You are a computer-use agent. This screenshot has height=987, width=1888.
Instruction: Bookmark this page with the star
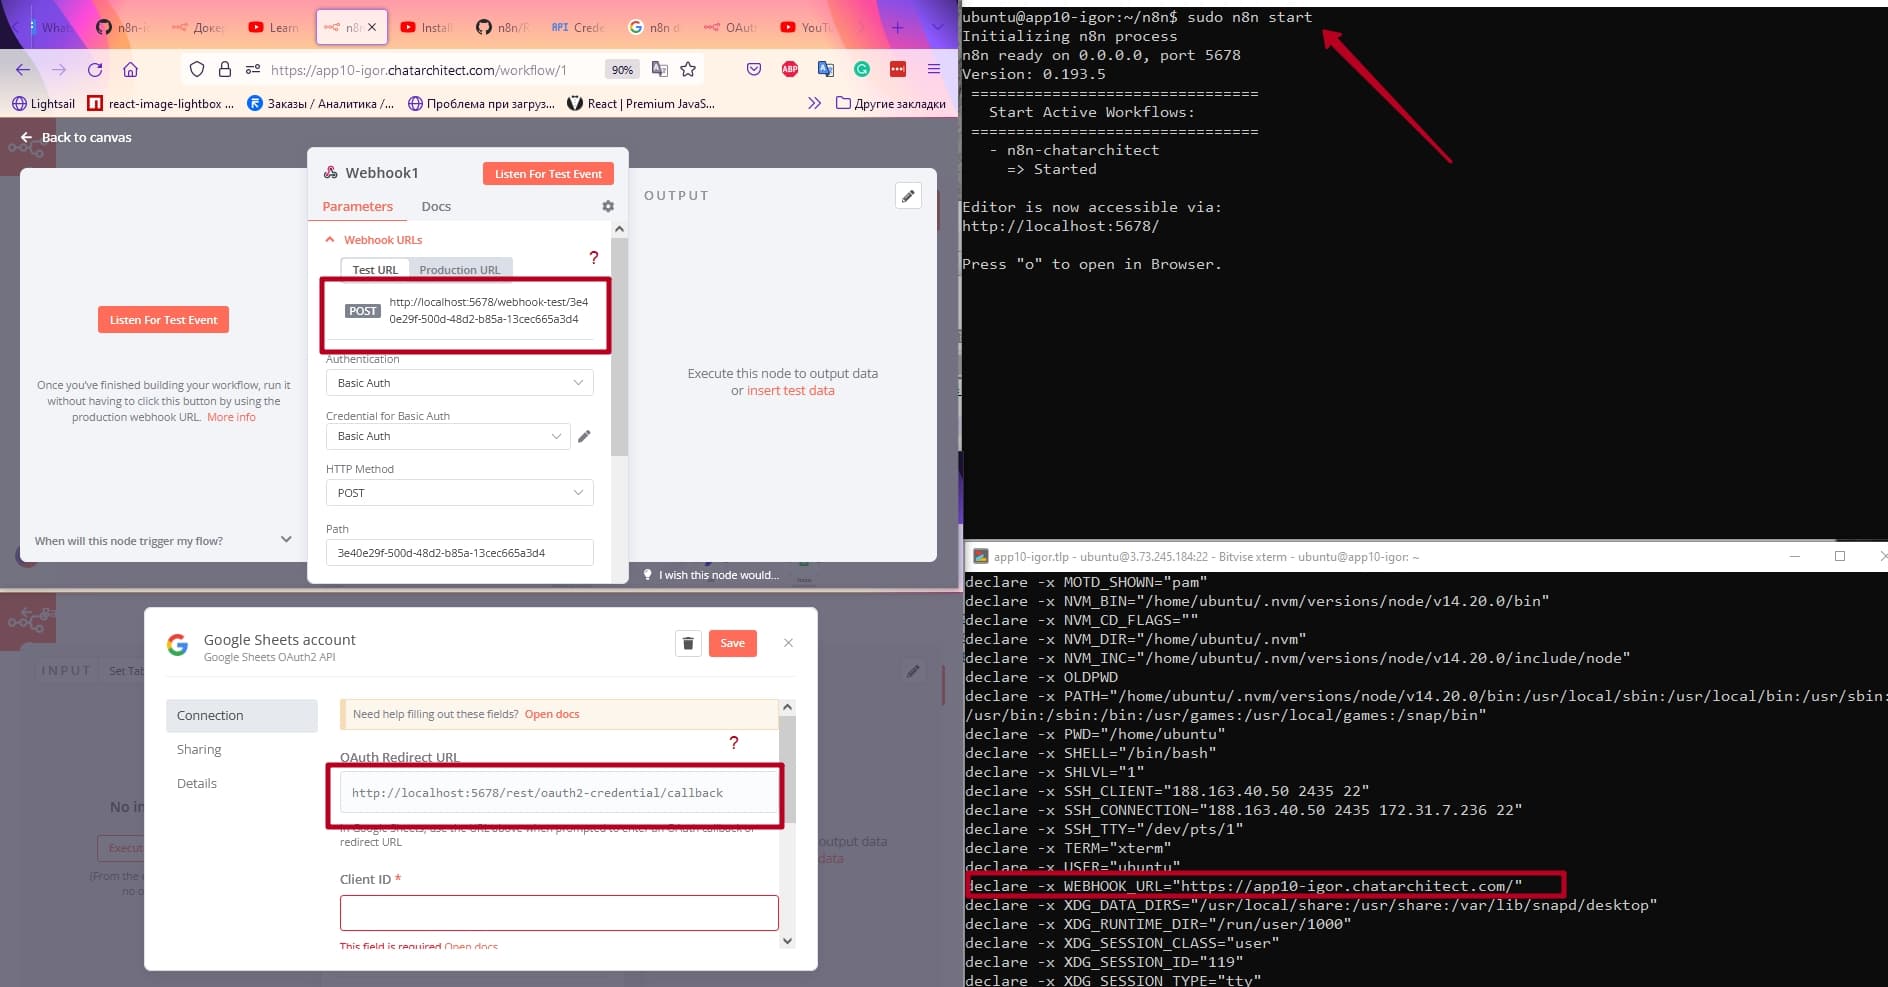pos(688,69)
